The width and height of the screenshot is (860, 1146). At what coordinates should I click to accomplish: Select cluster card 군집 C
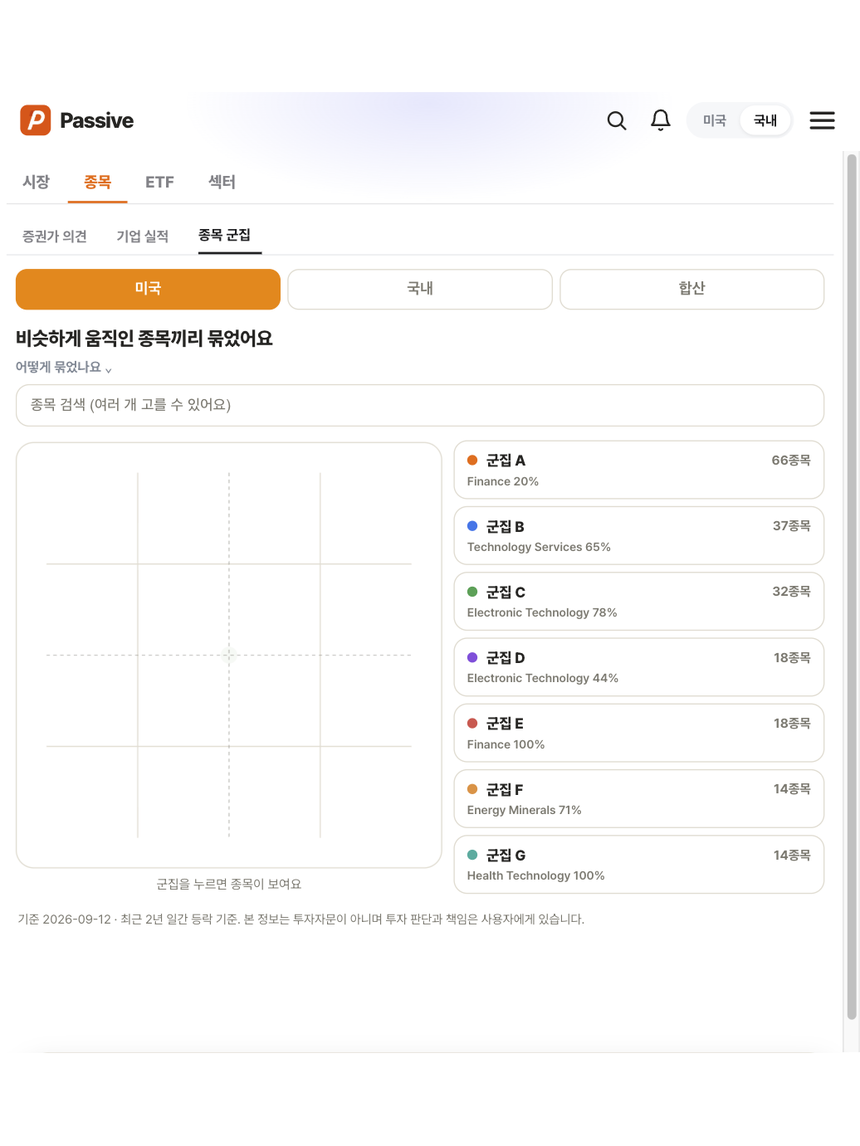(x=639, y=602)
